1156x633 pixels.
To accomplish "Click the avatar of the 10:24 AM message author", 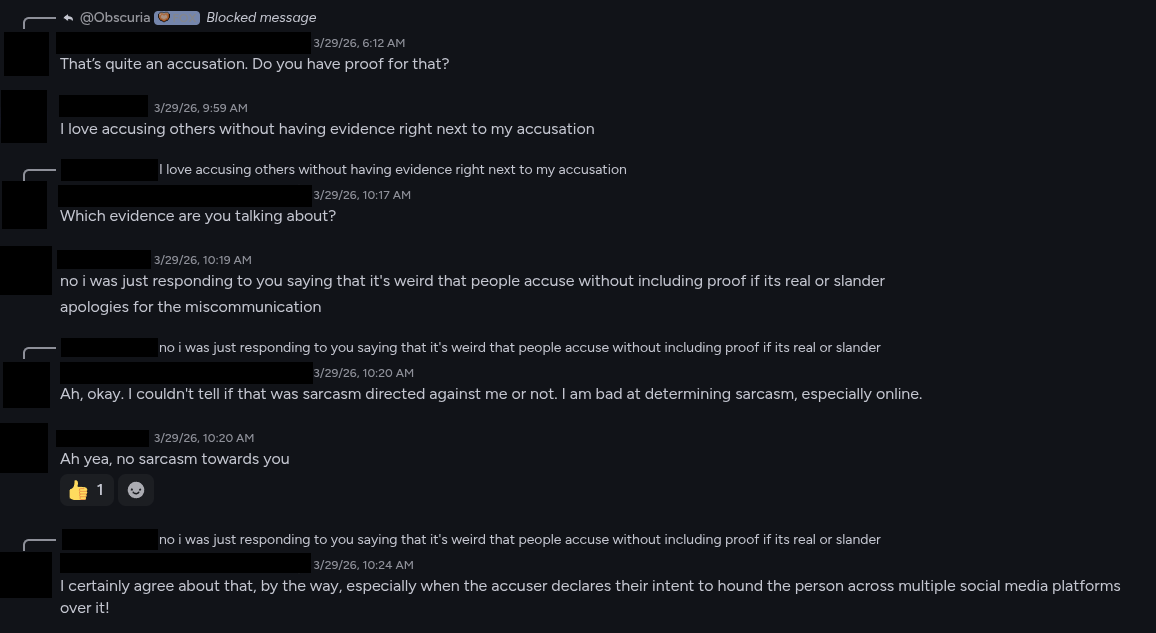I will [x=26, y=575].
